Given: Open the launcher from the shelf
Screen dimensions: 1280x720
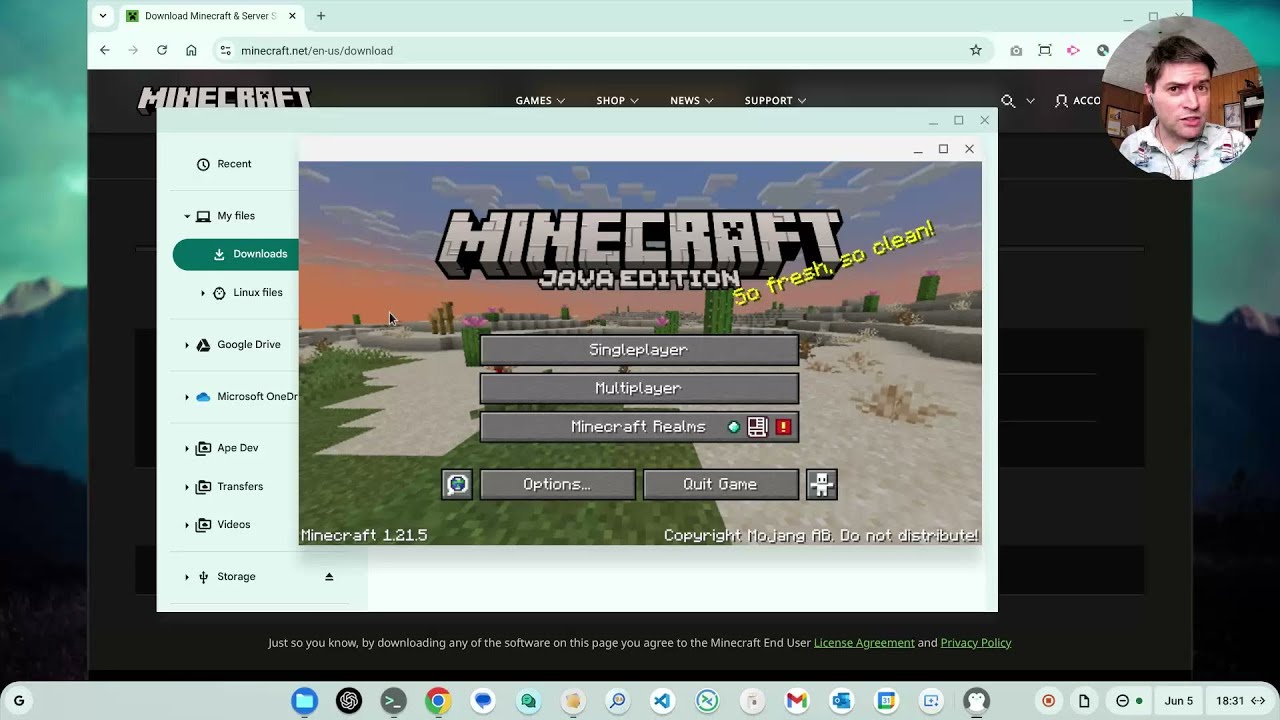Looking at the screenshot, I should pos(19,701).
